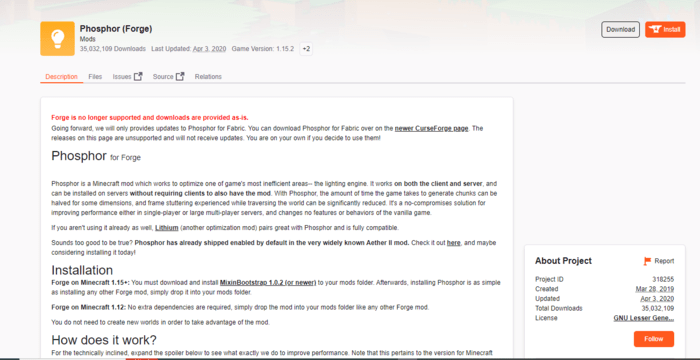The width and height of the screenshot is (700, 360).
Task: Click Forge on Minecraft 1.15+: bold text
Action: tap(91, 283)
